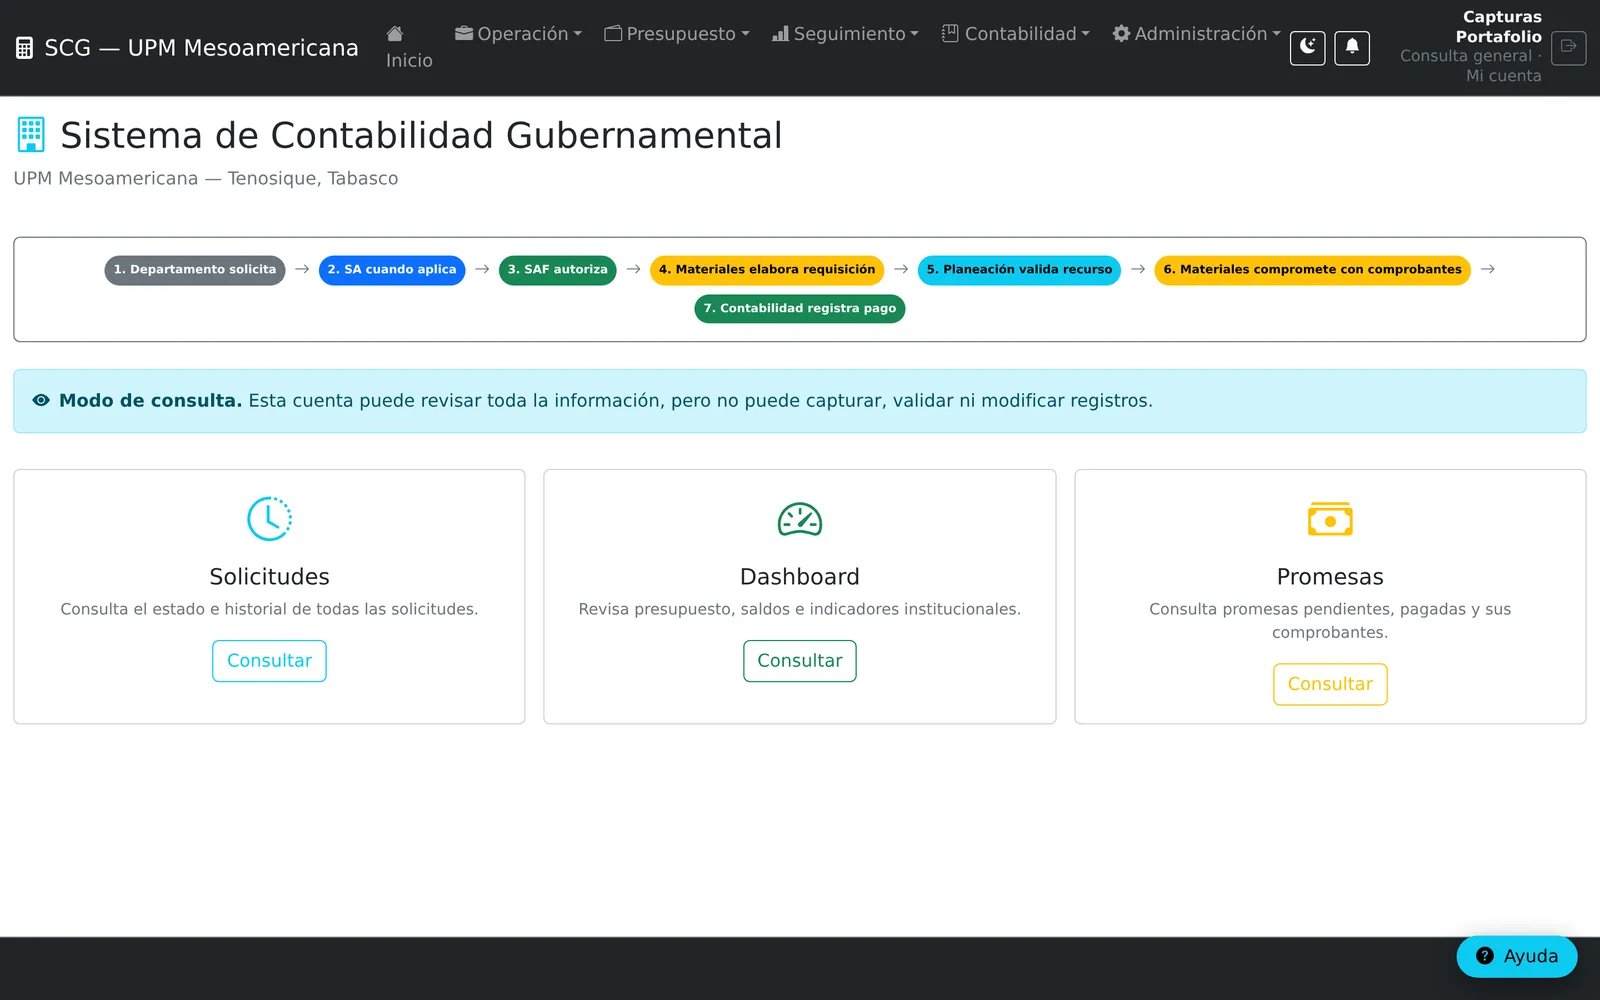Click the question mark icon in the Ayuda button
The height and width of the screenshot is (1000, 1600).
[x=1485, y=956]
